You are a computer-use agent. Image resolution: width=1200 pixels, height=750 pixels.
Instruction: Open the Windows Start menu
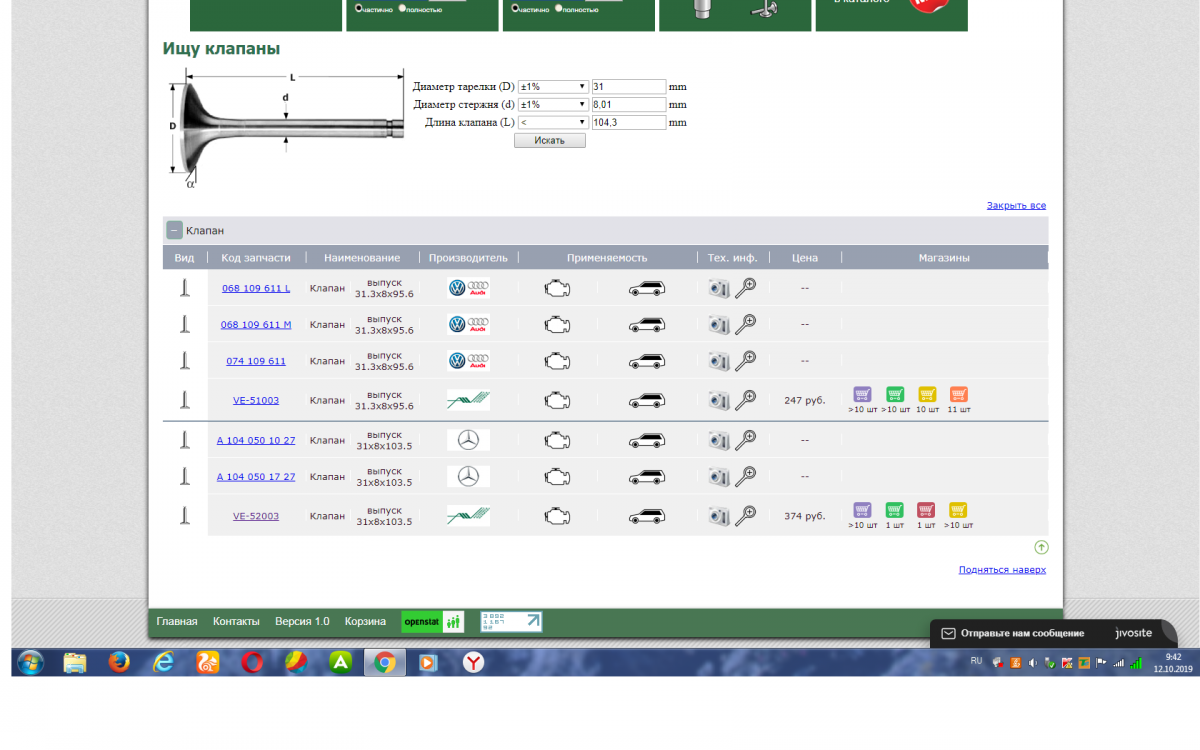[x=30, y=662]
